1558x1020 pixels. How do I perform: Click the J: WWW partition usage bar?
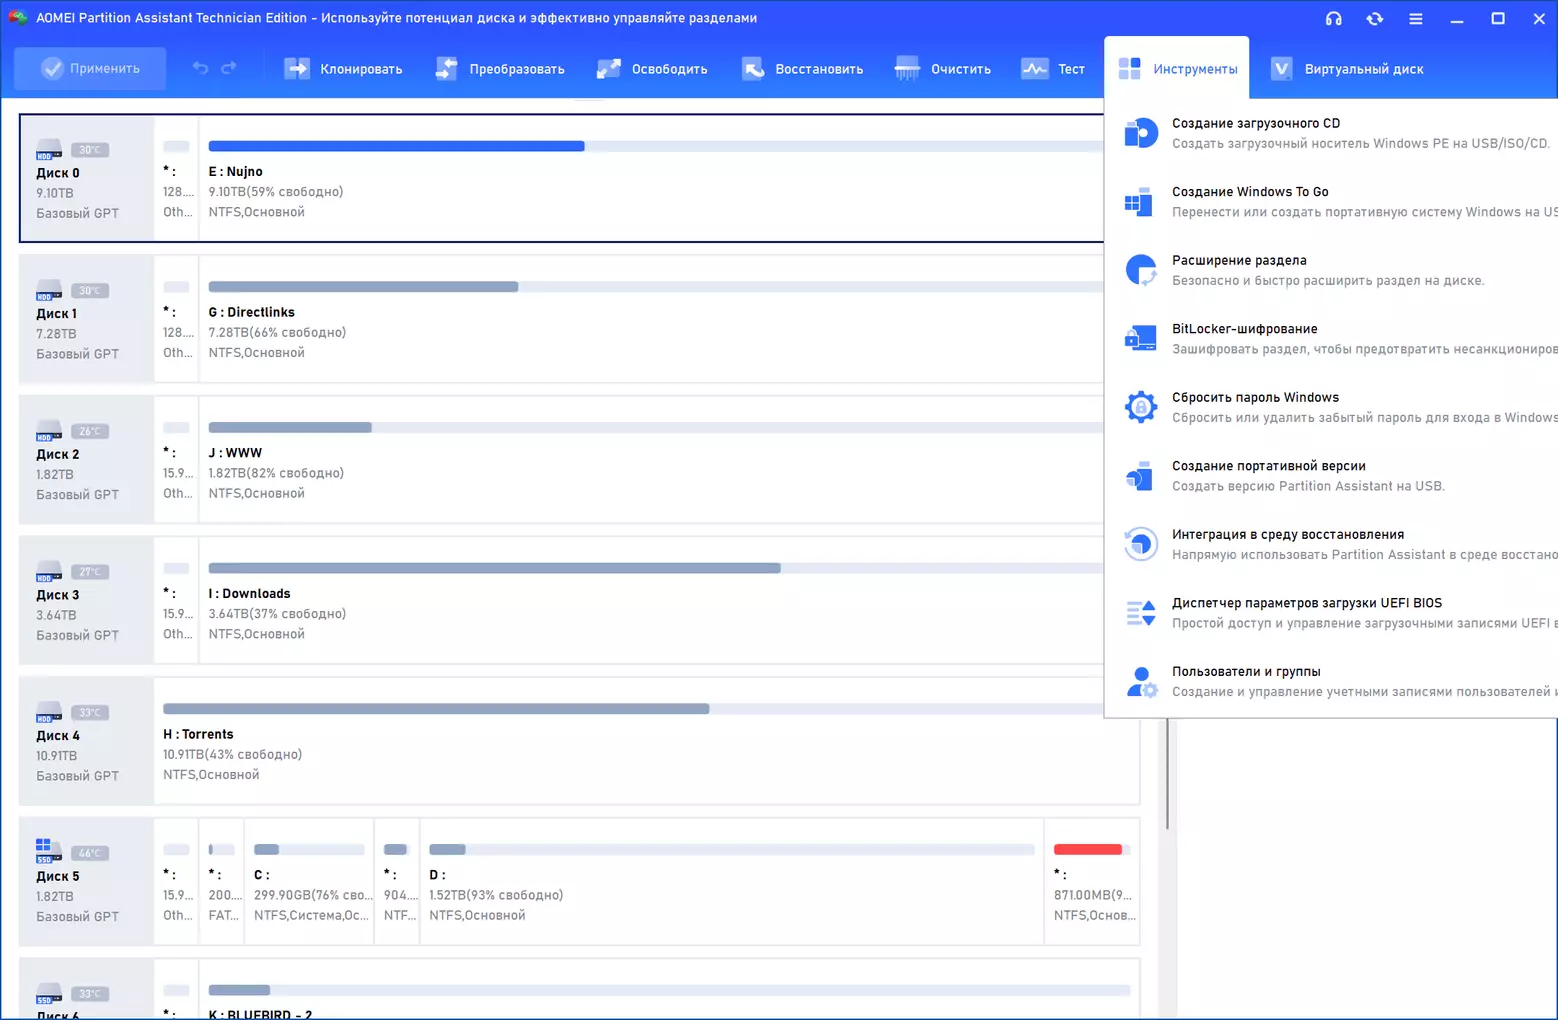656,427
